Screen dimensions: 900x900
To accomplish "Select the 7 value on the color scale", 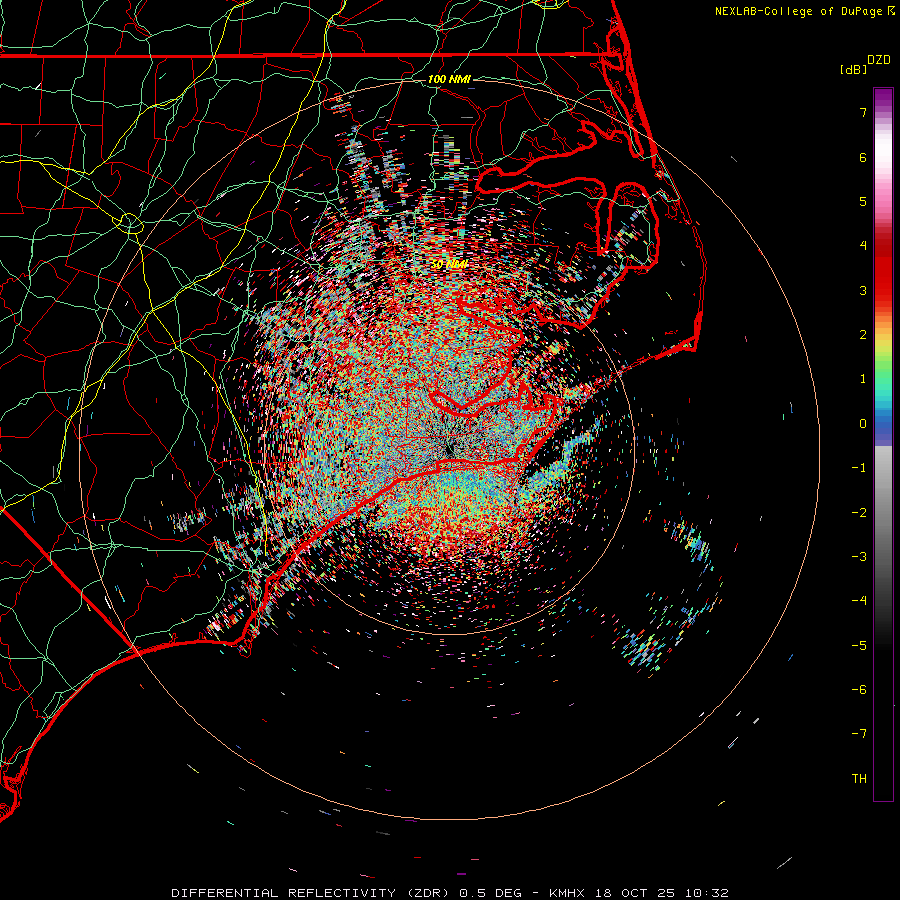I will coord(863,112).
